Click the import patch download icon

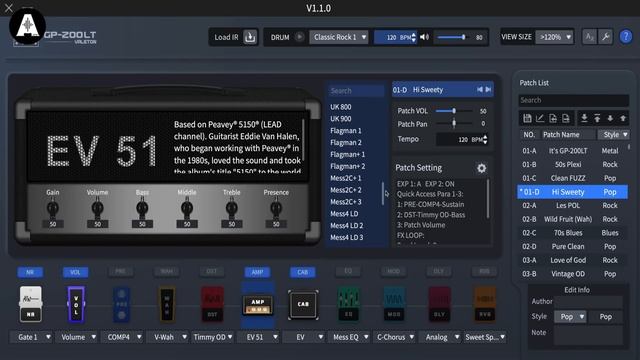click(584, 118)
